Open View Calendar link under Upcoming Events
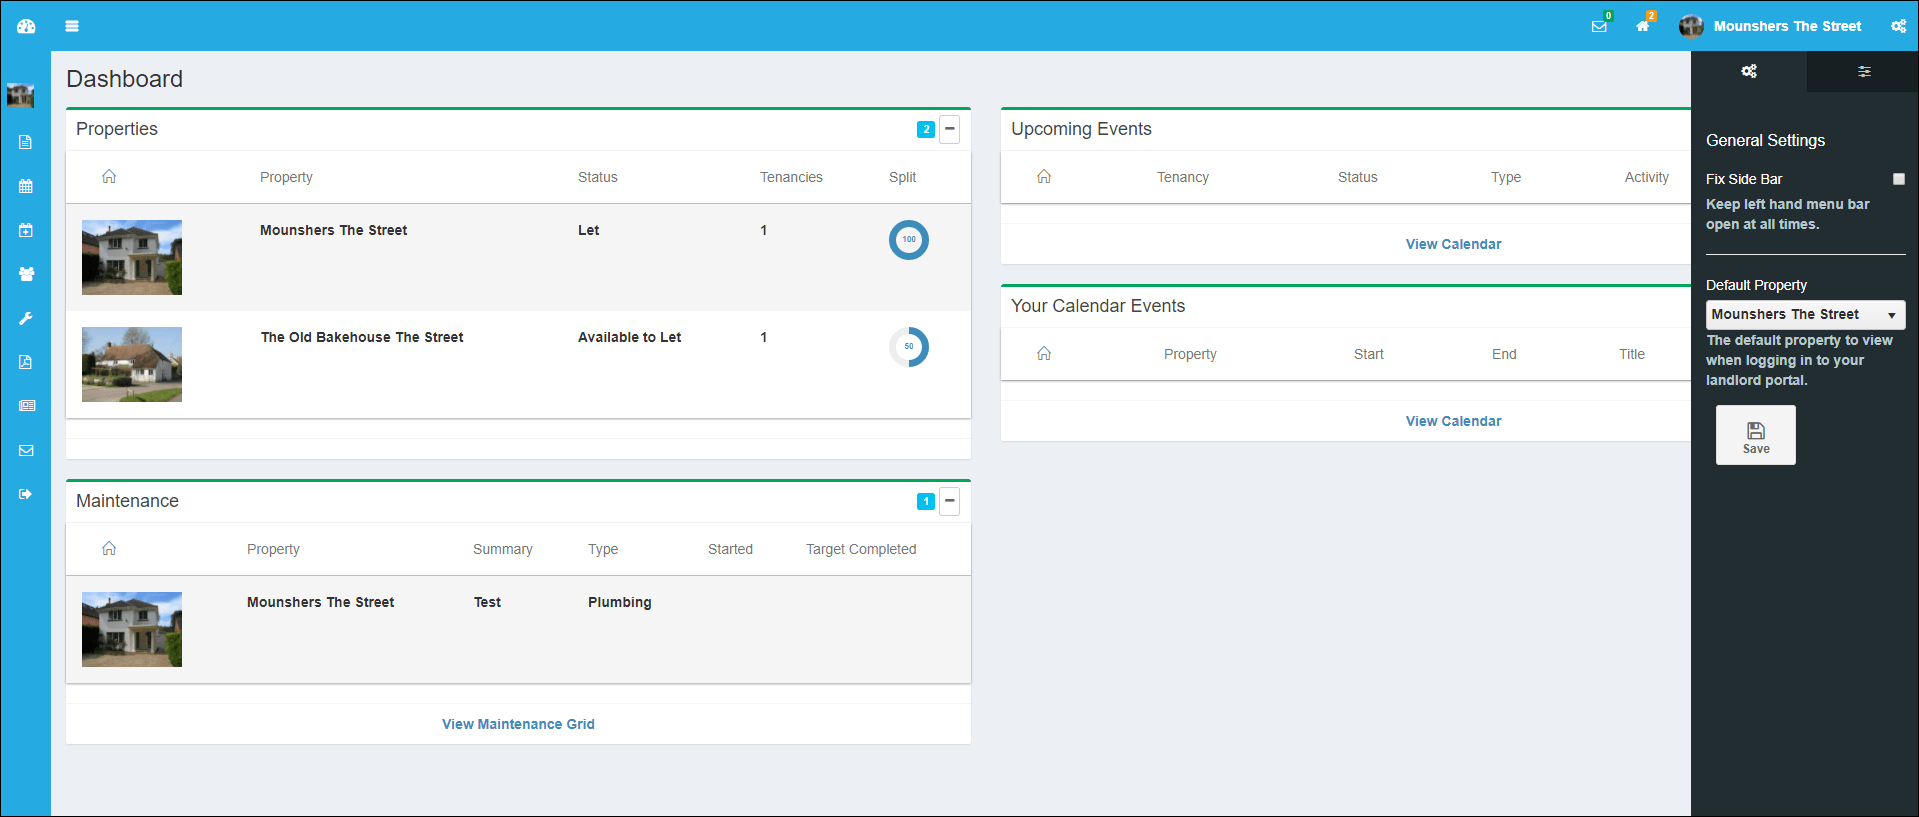 pos(1453,244)
